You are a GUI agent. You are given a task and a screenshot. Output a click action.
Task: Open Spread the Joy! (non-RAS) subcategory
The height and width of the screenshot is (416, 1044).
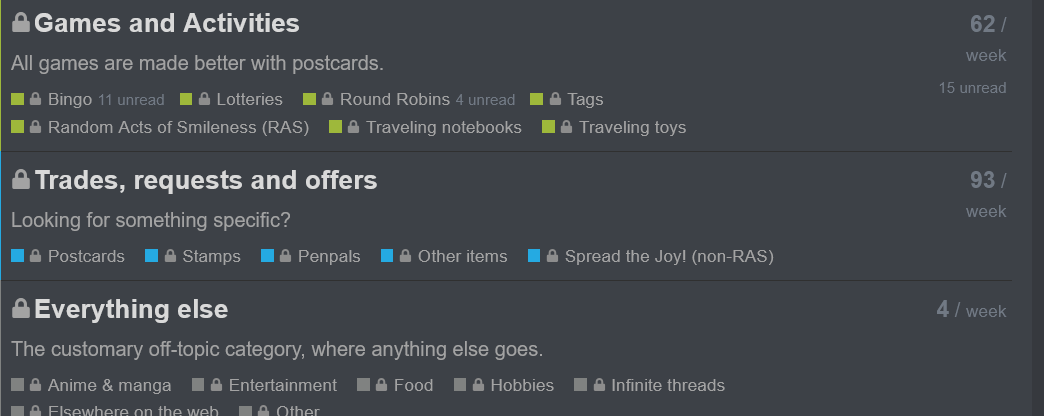[x=669, y=256]
